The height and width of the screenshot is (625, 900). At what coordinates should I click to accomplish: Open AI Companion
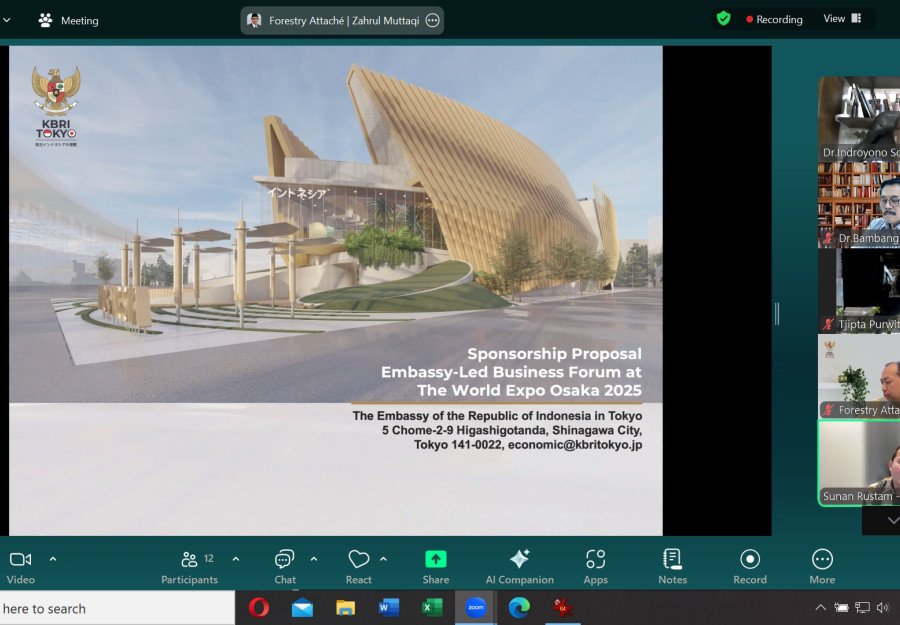coord(519,566)
